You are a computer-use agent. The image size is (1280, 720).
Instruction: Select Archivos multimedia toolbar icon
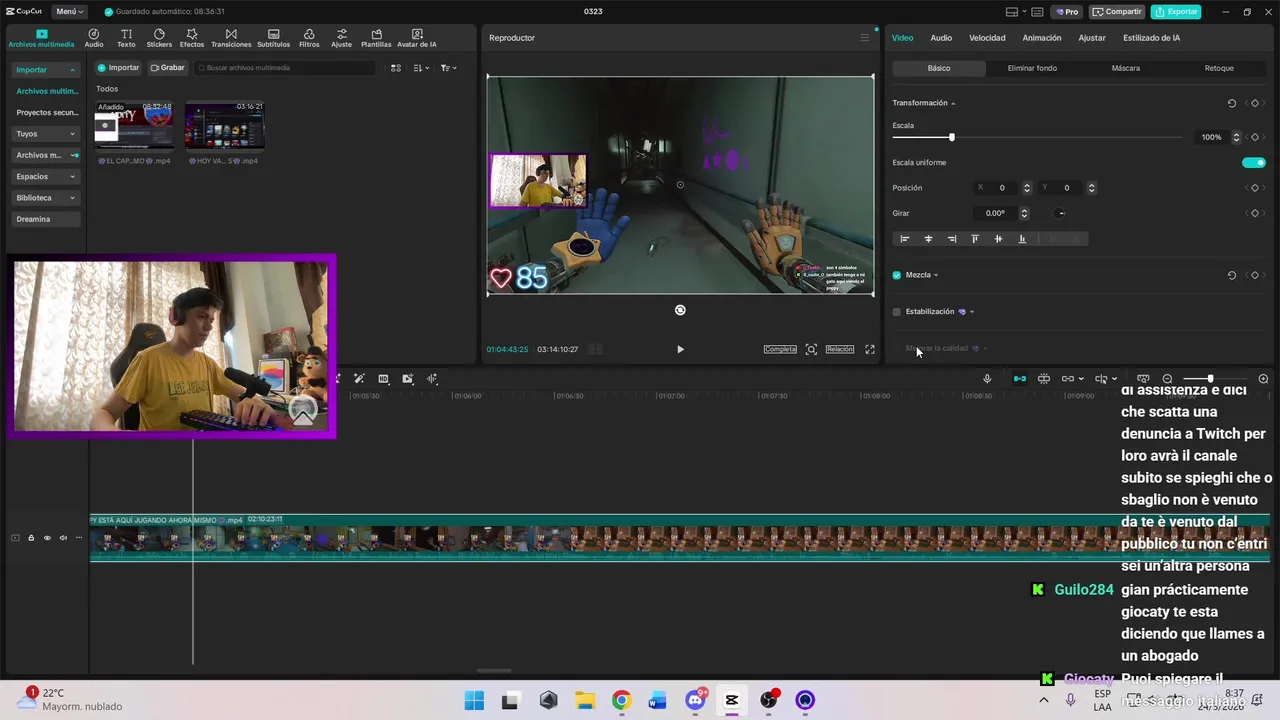41,38
